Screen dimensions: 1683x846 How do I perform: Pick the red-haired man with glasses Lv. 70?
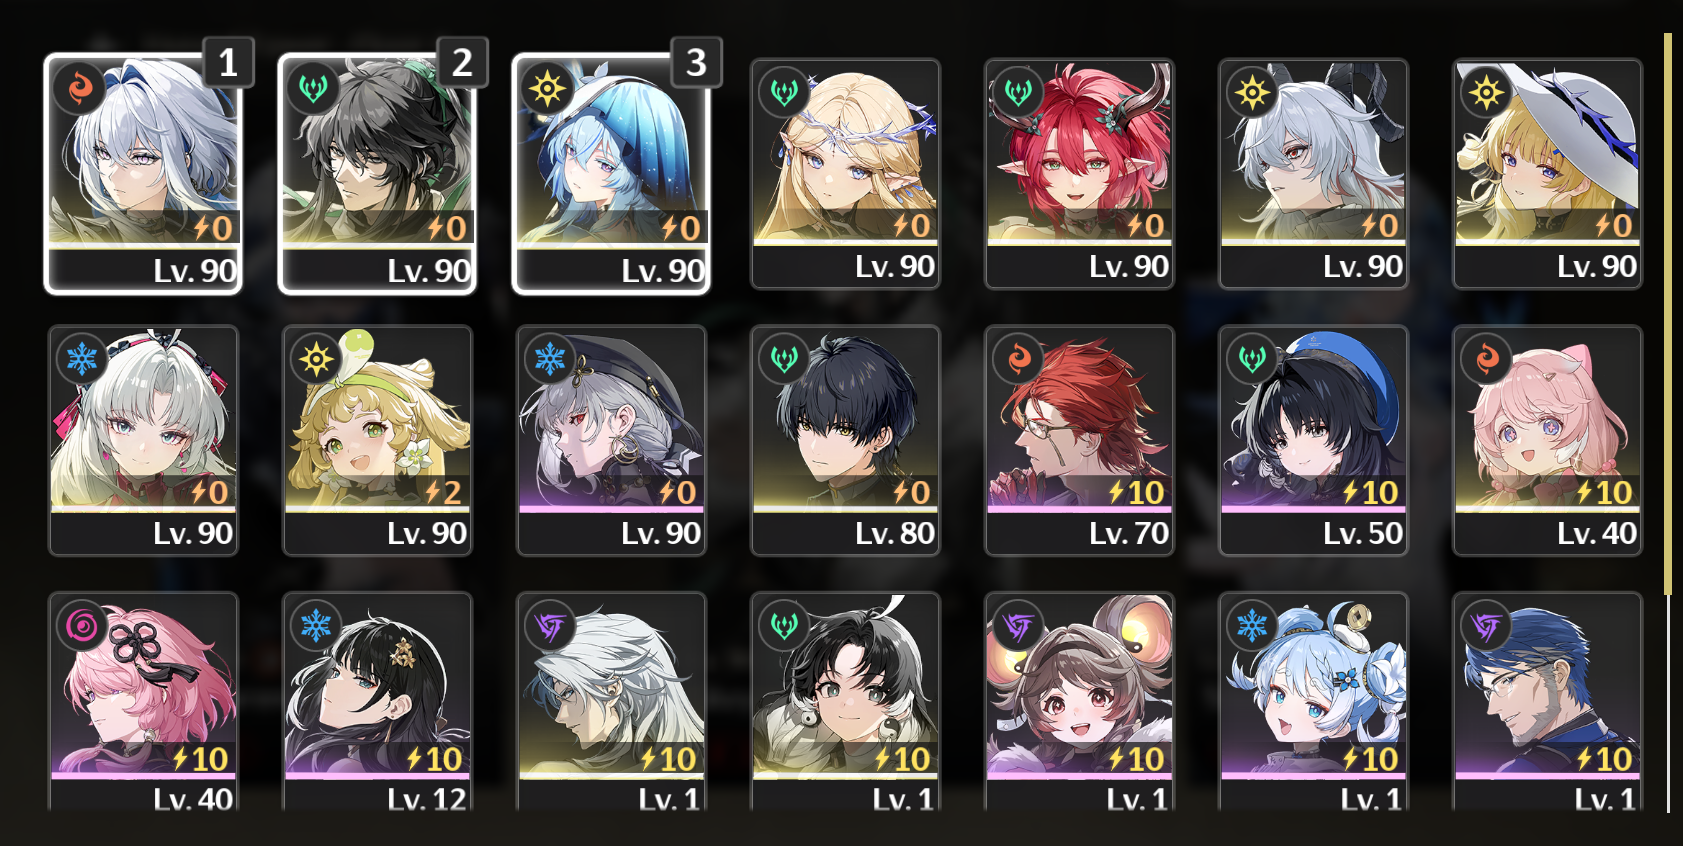click(x=1079, y=440)
